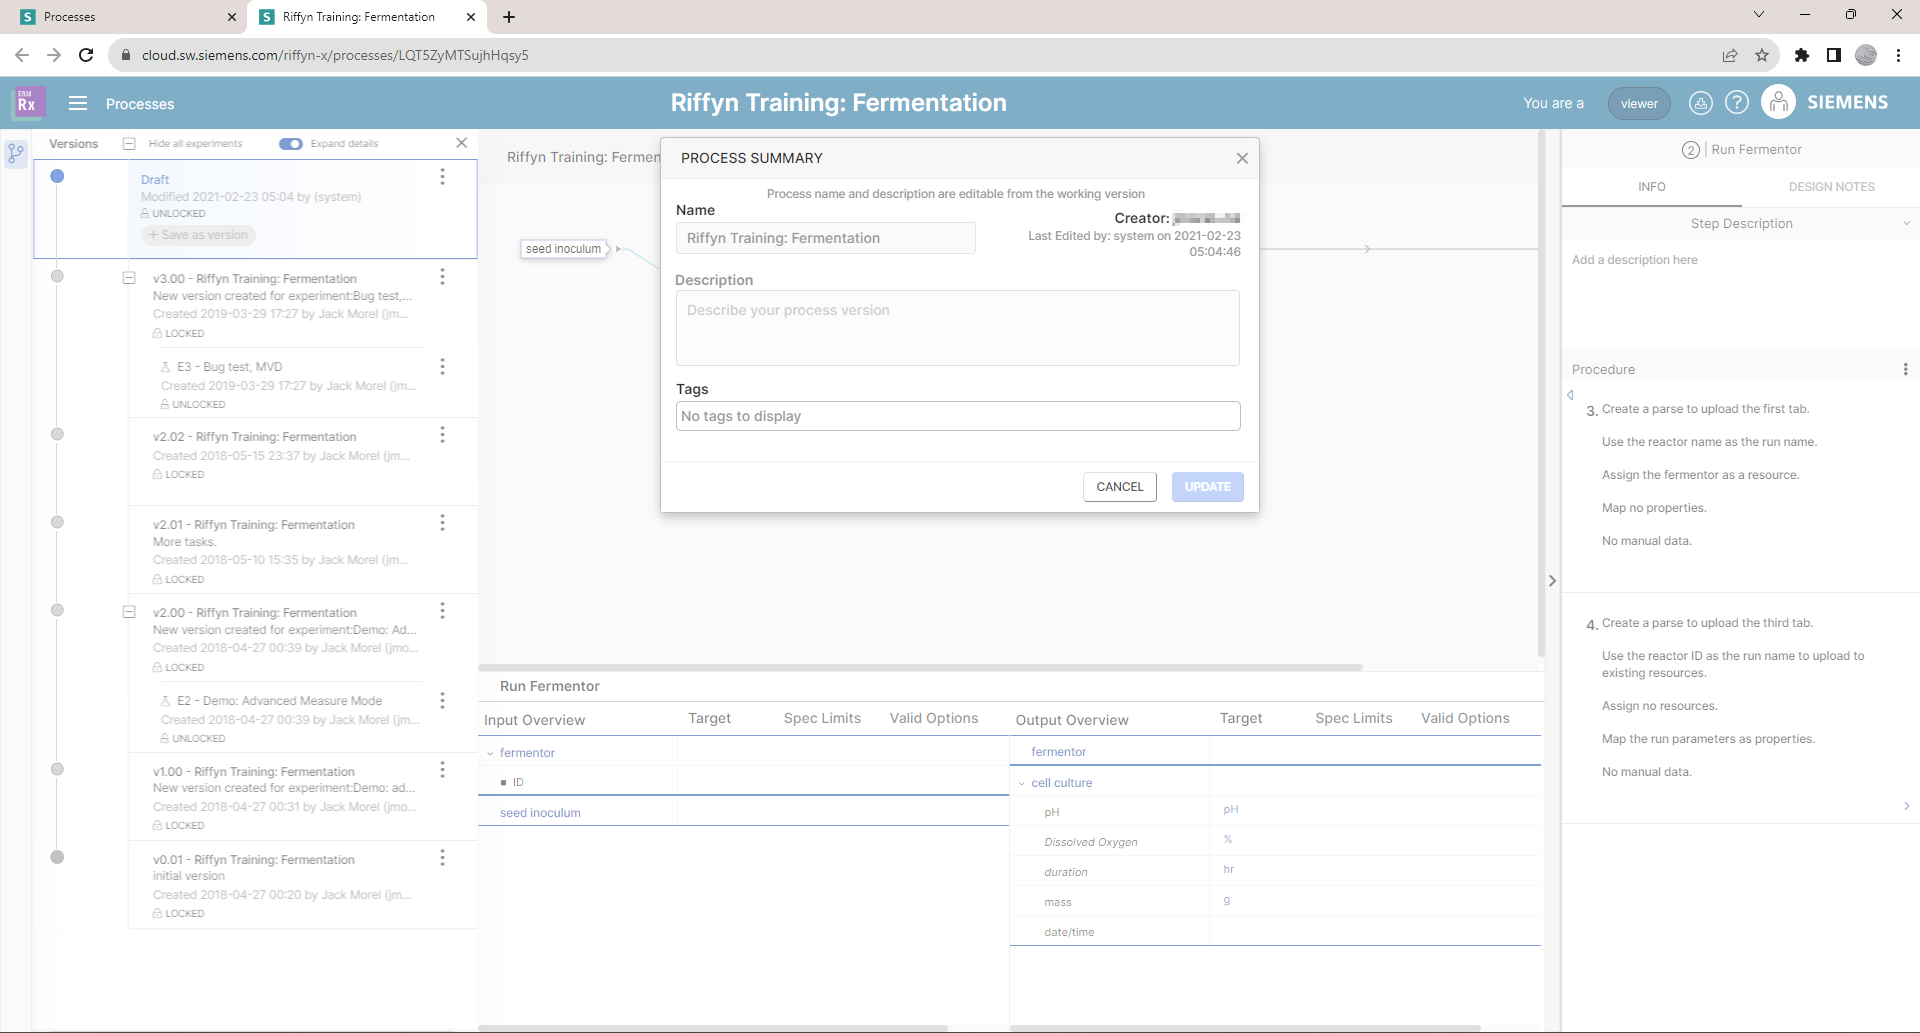The height and width of the screenshot is (1033, 1920).
Task: Click the process Description text field
Action: click(x=957, y=328)
